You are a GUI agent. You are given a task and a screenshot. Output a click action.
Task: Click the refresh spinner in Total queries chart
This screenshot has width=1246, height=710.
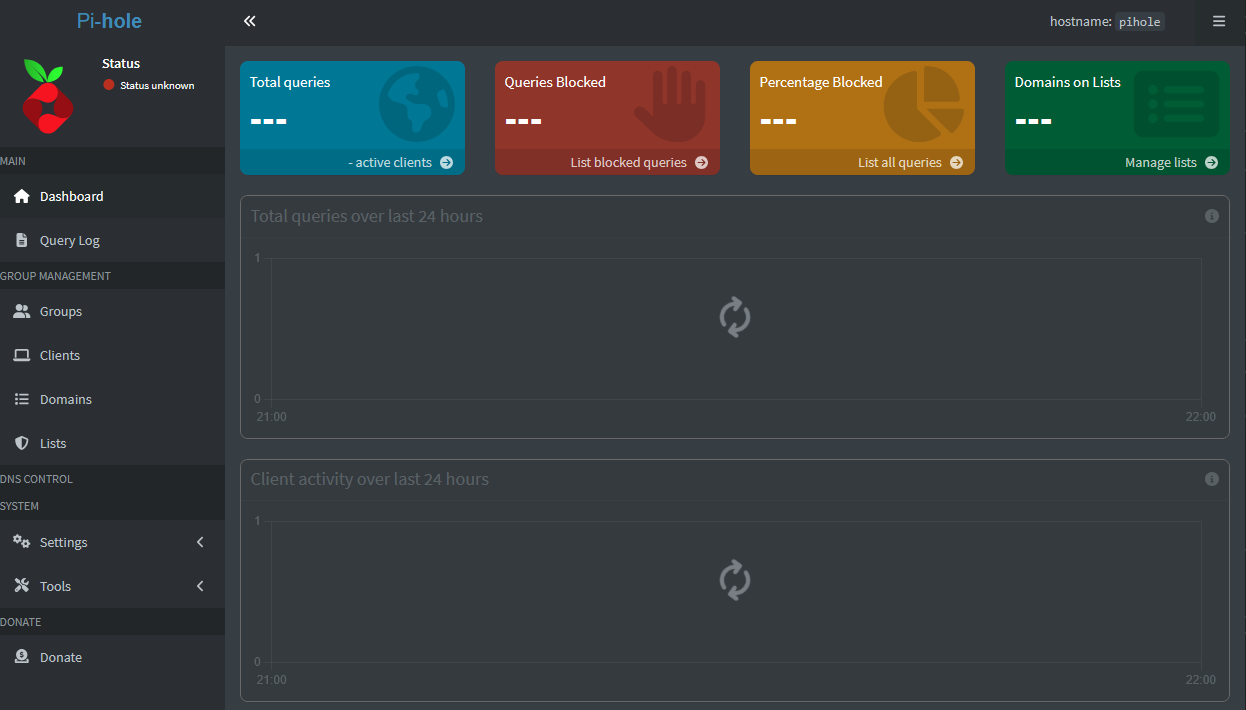735,317
